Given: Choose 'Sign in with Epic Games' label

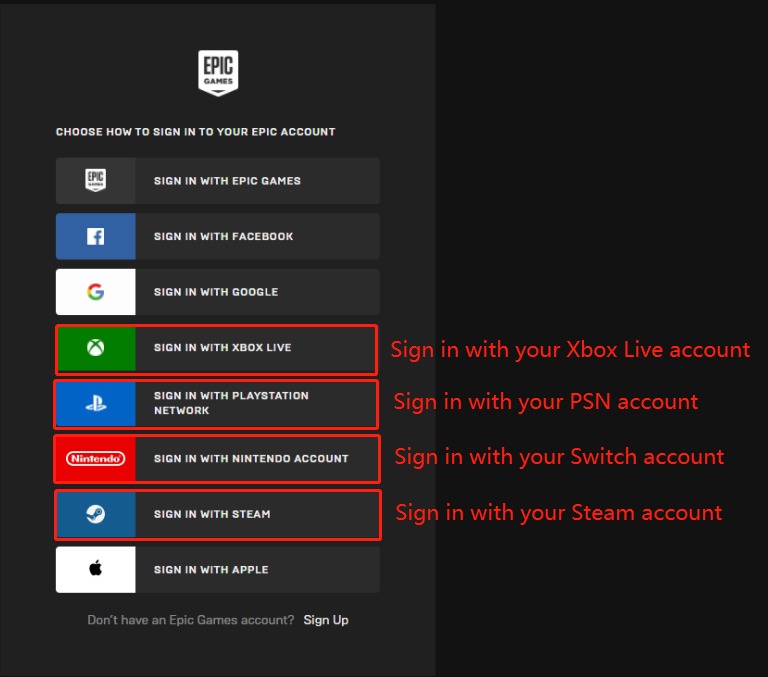Looking at the screenshot, I should pos(227,181).
